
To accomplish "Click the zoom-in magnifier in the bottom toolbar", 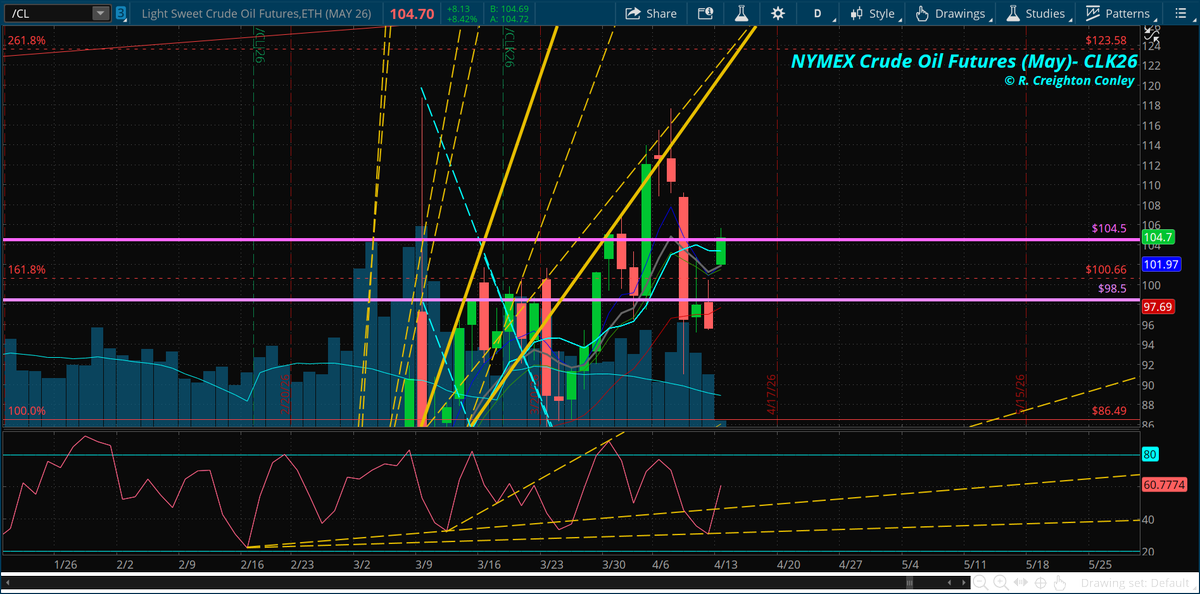I will click(999, 582).
